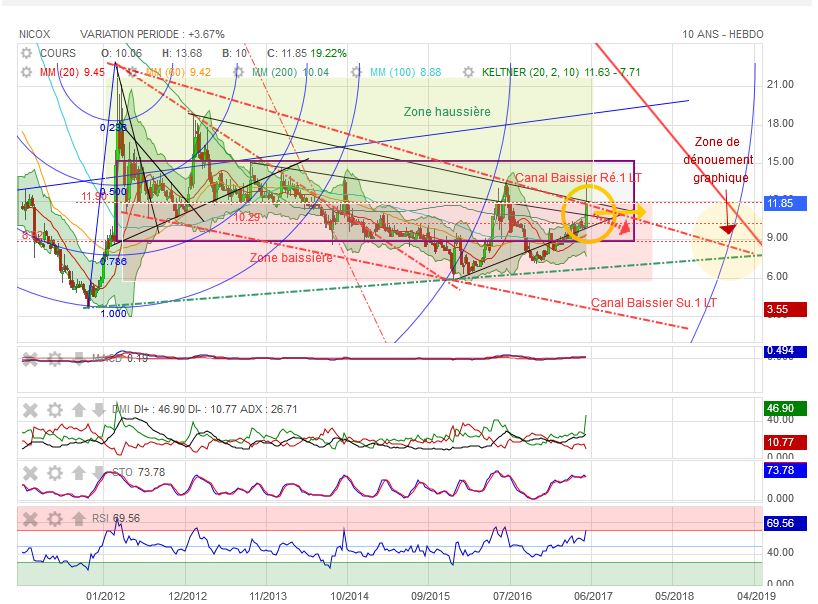Image resolution: width=818 pixels, height=604 pixels.
Task: Open the MM (200) moving average settings gear
Action: click(x=238, y=72)
